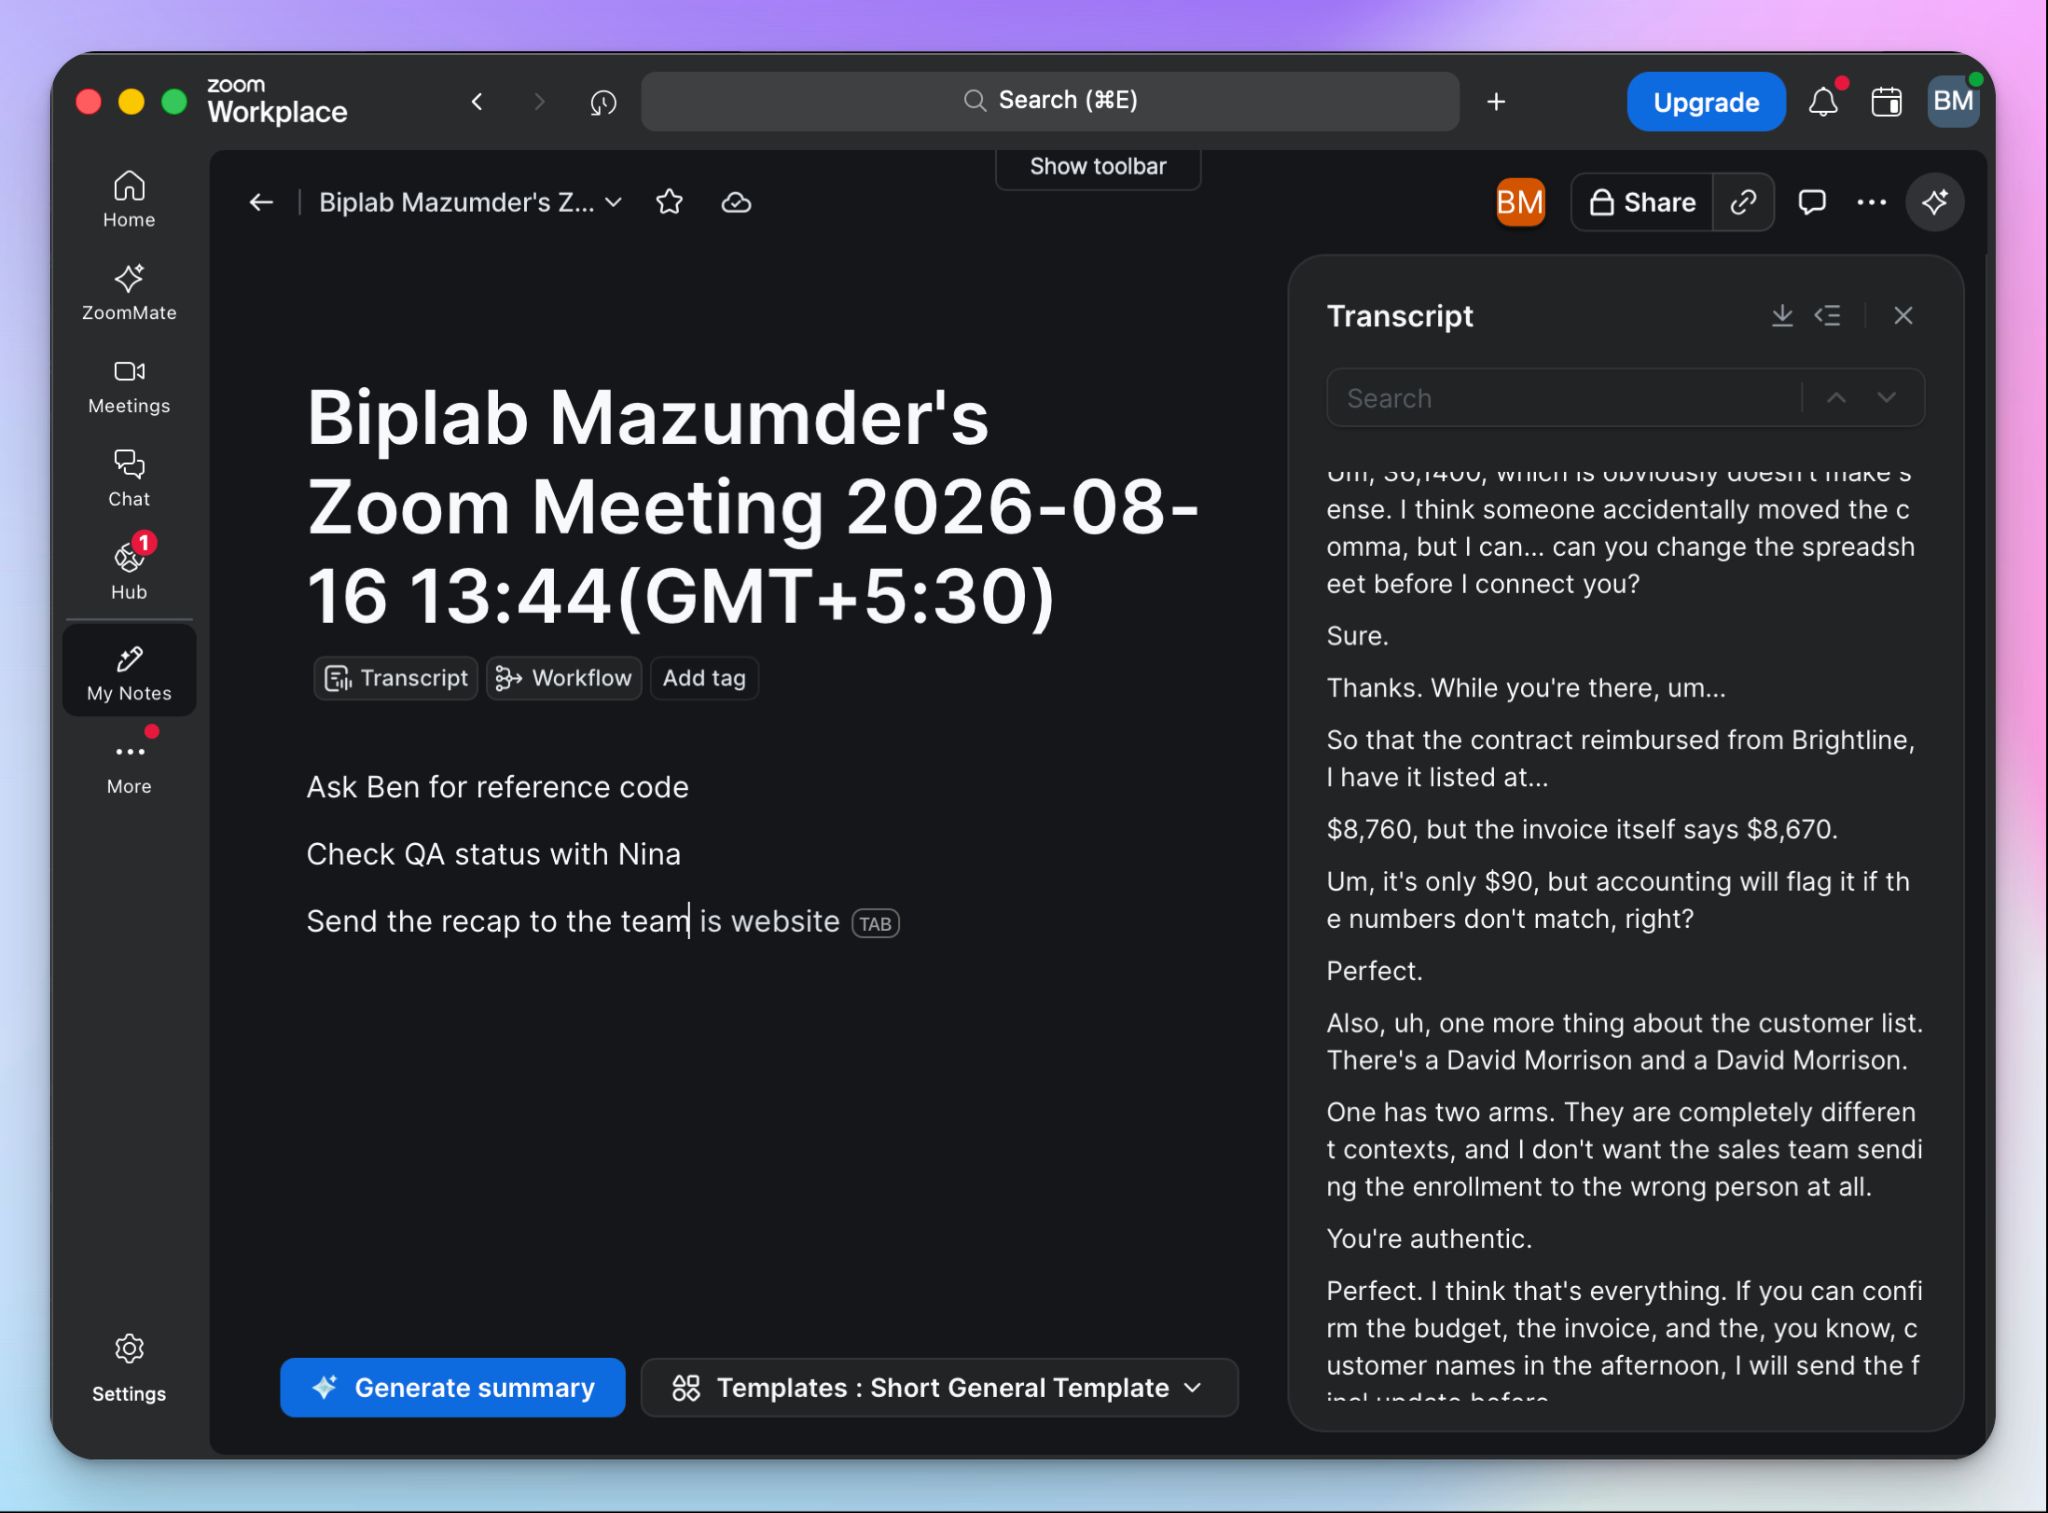Open the three-dot more options menu
This screenshot has height=1513, width=2048.
[x=1872, y=202]
